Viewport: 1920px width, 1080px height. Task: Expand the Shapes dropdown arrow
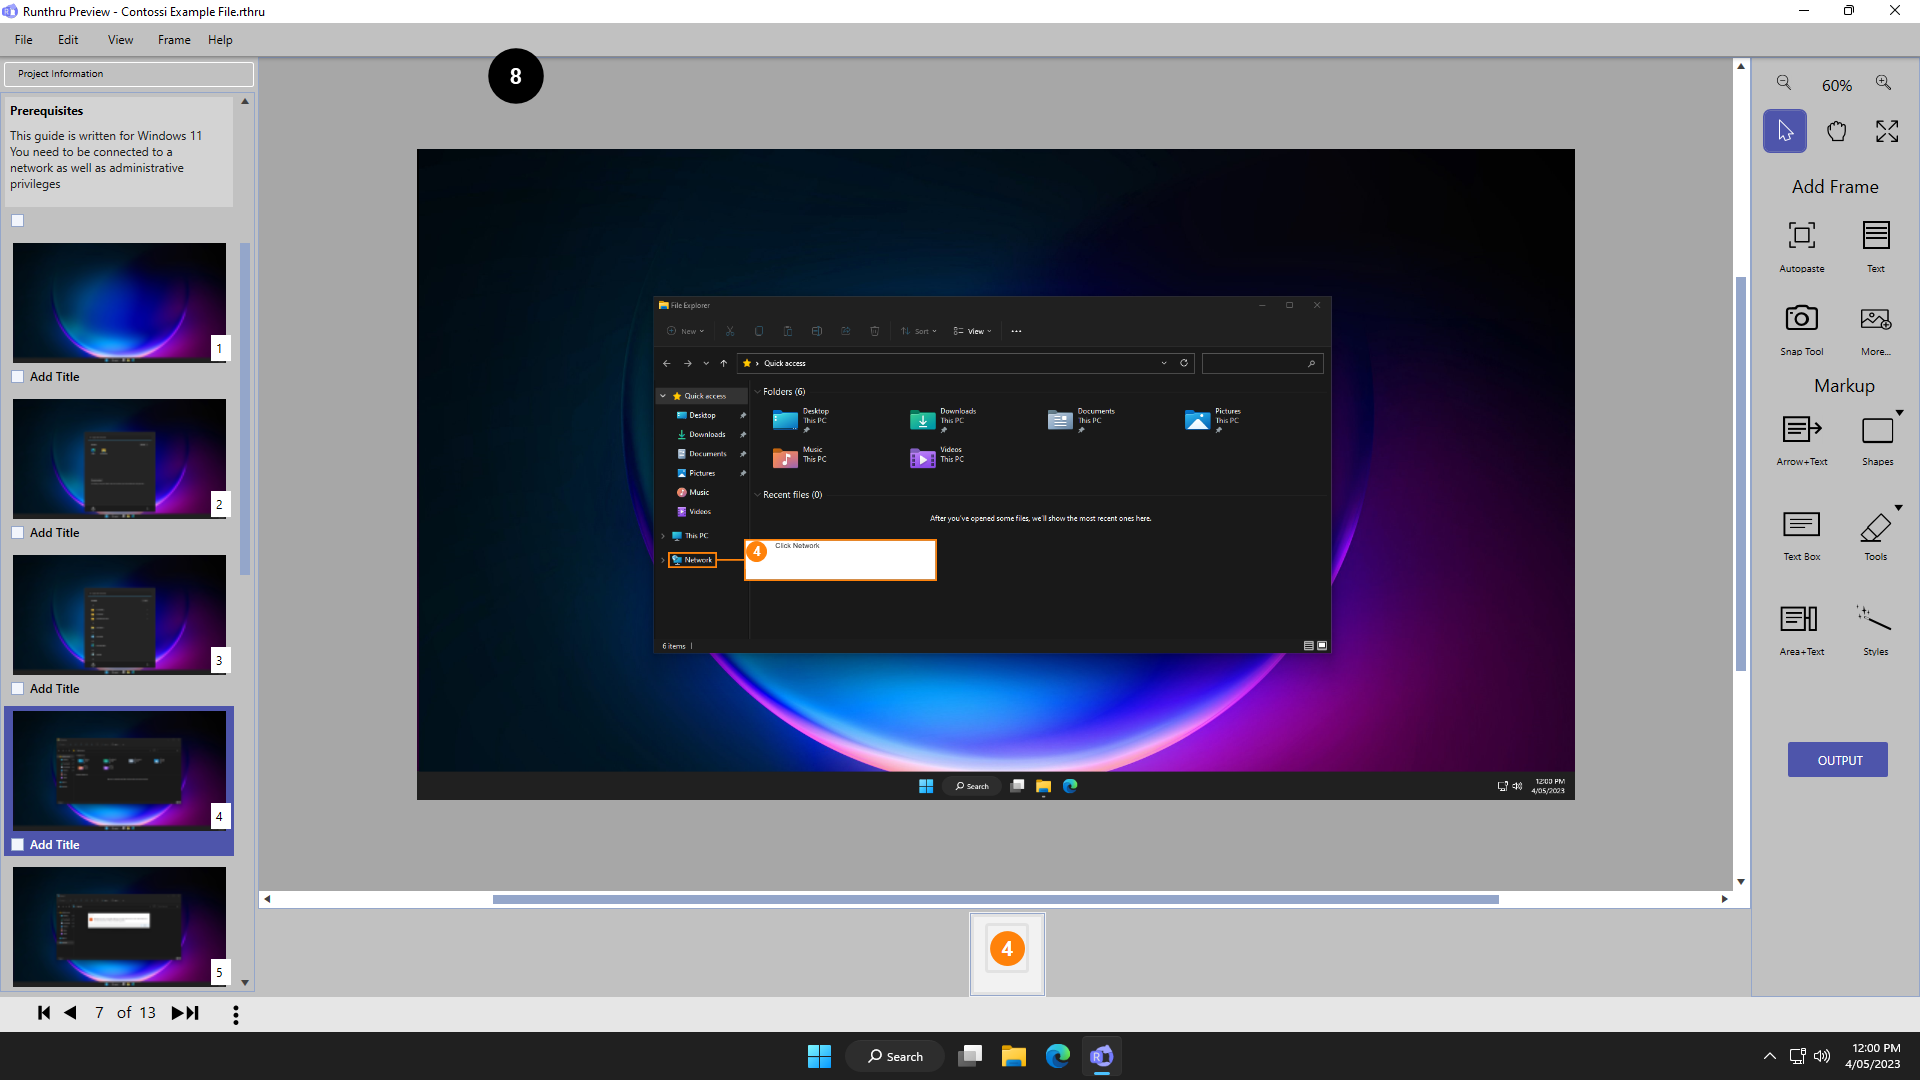(1899, 413)
